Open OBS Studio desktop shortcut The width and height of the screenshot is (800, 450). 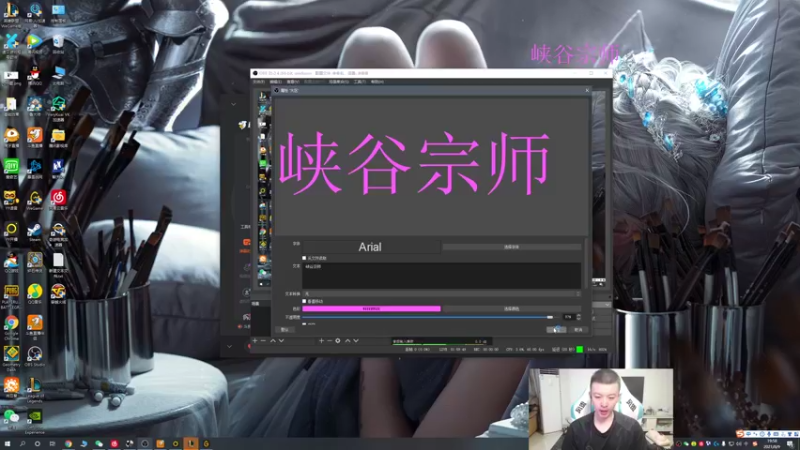(35, 356)
